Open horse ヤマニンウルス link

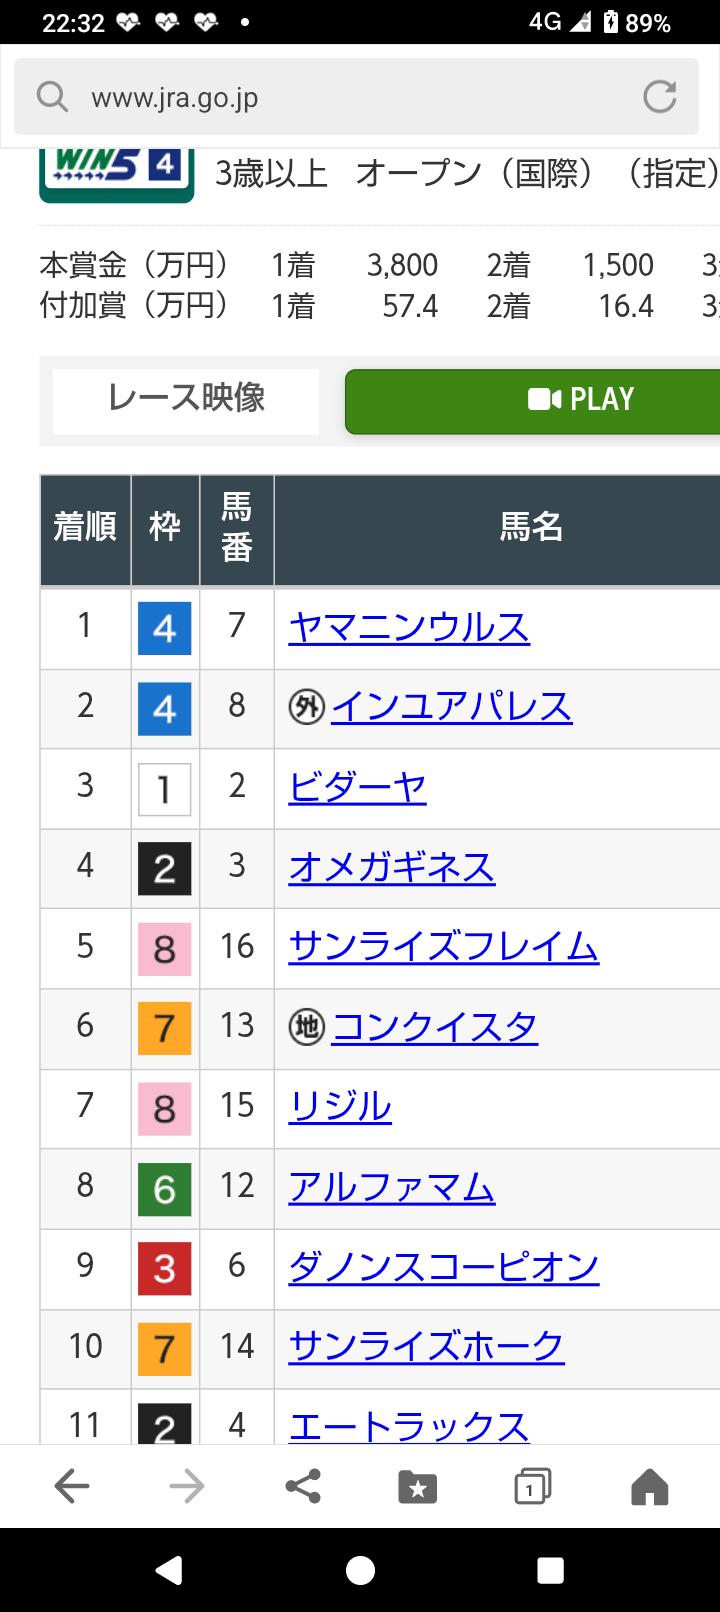point(409,627)
